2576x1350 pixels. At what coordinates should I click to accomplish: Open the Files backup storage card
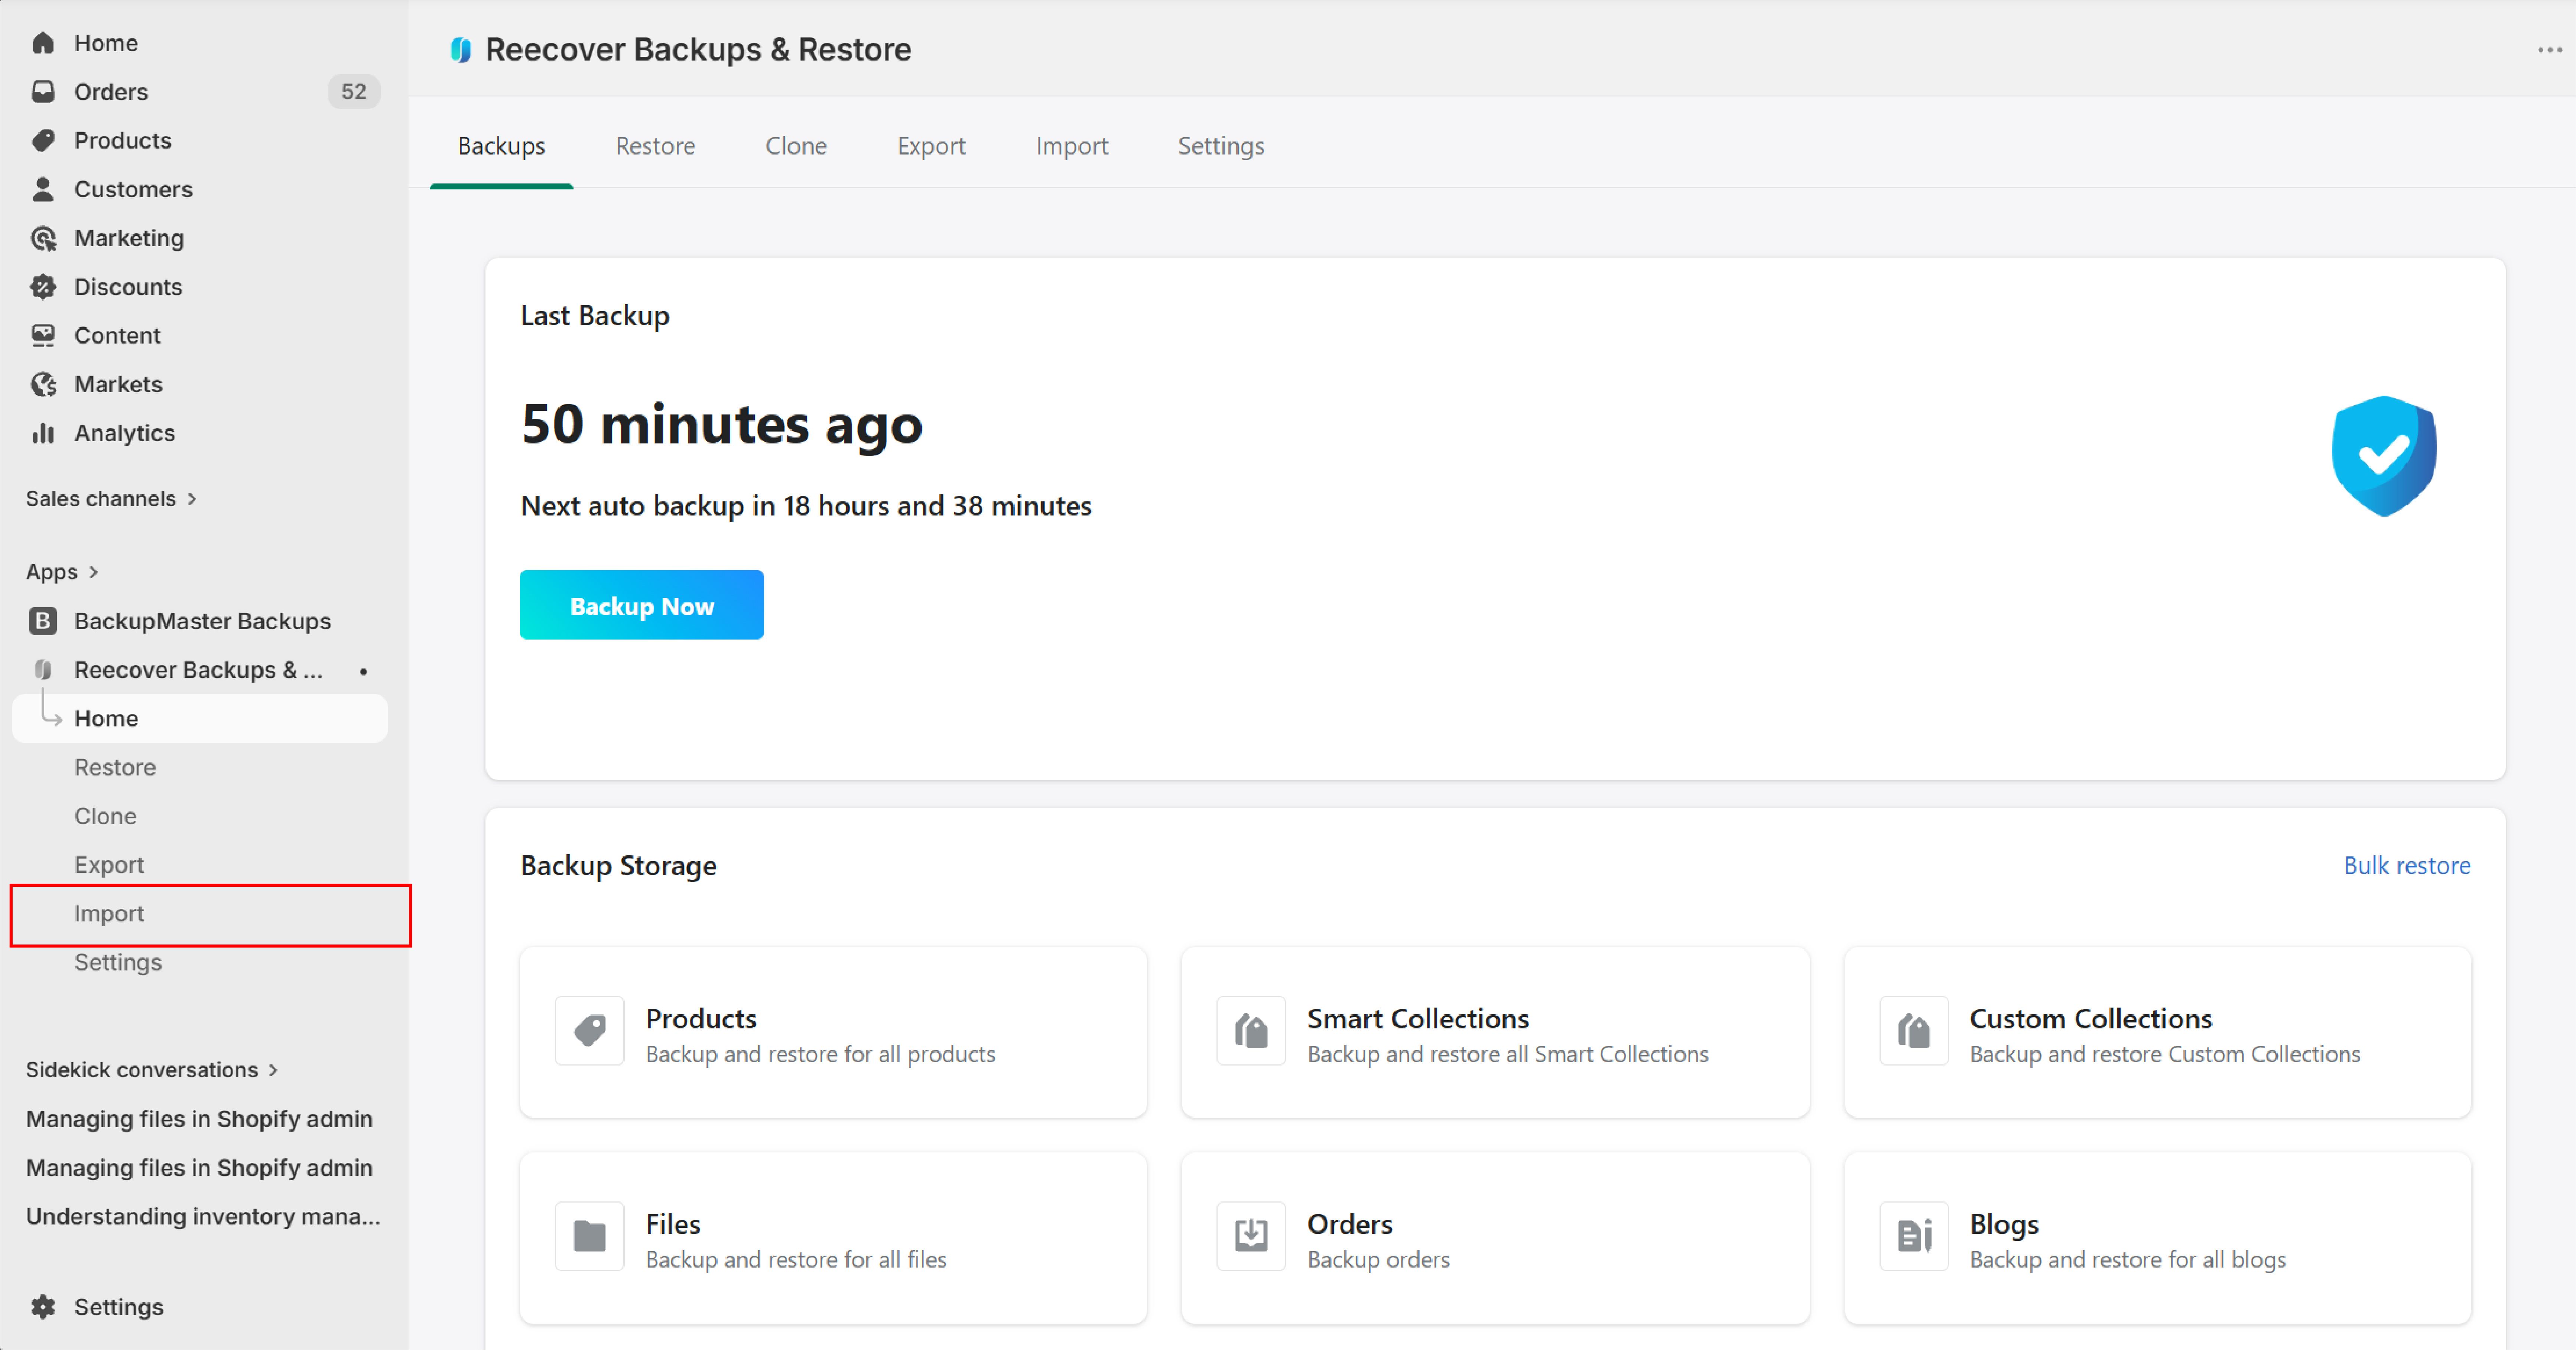833,1238
